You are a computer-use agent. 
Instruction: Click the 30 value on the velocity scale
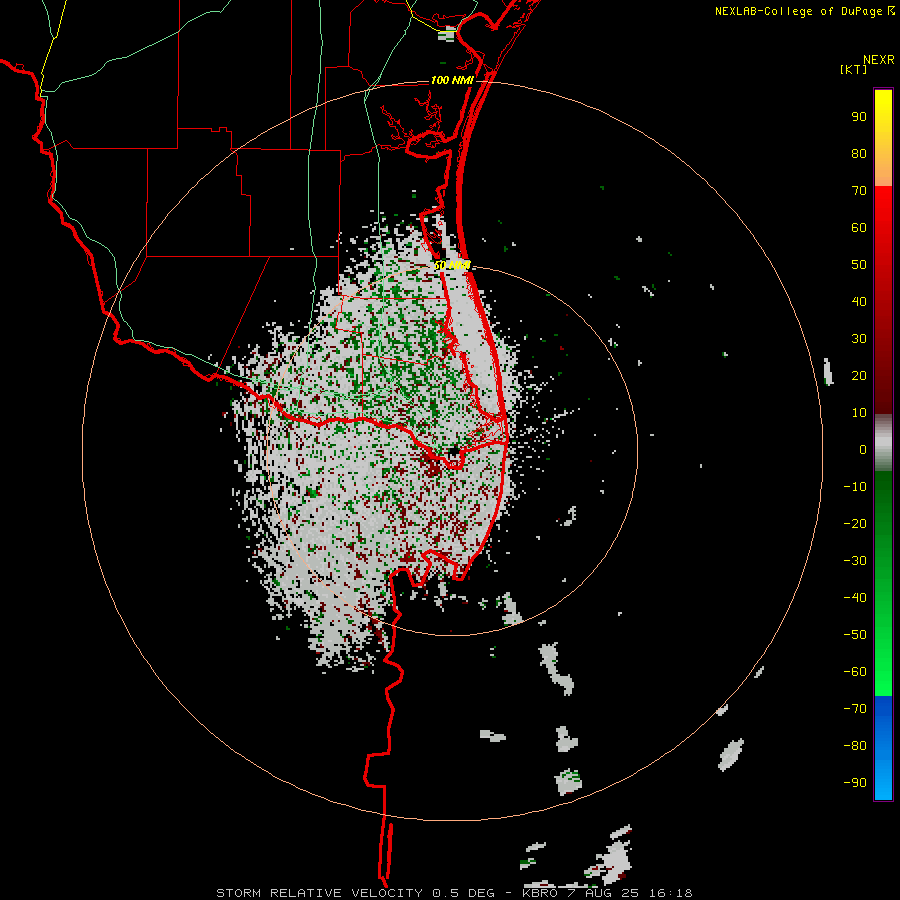pyautogui.click(x=859, y=339)
